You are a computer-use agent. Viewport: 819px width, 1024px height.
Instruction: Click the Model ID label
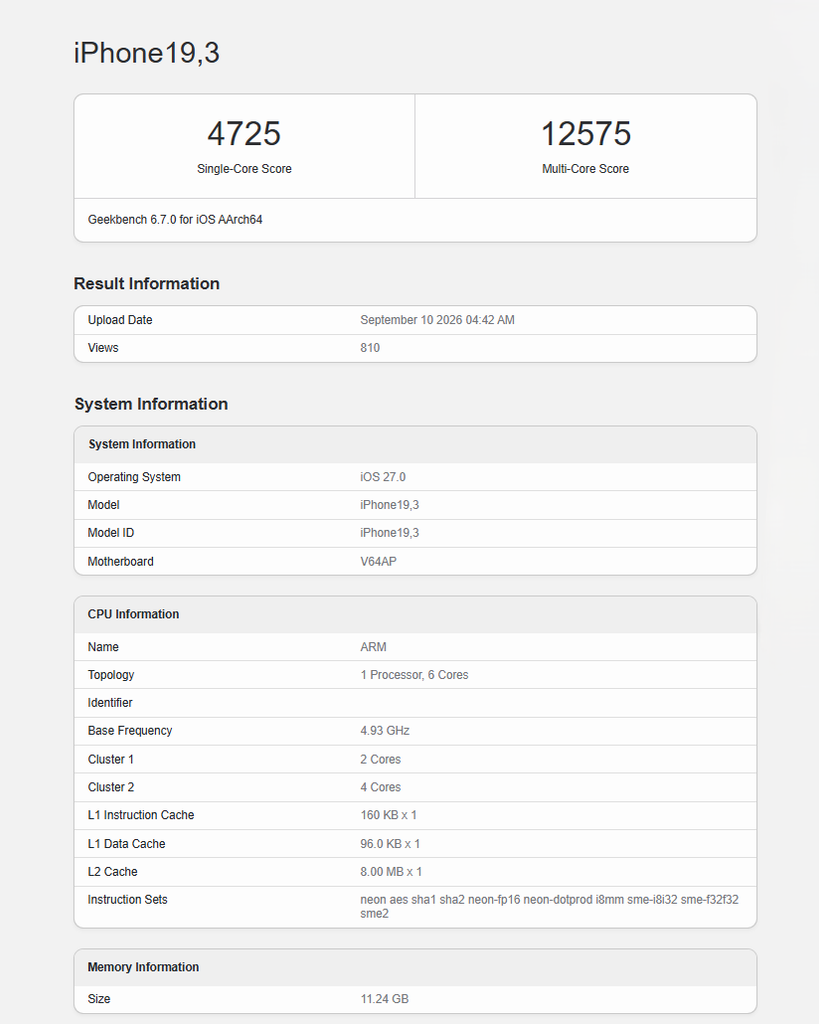(110, 533)
